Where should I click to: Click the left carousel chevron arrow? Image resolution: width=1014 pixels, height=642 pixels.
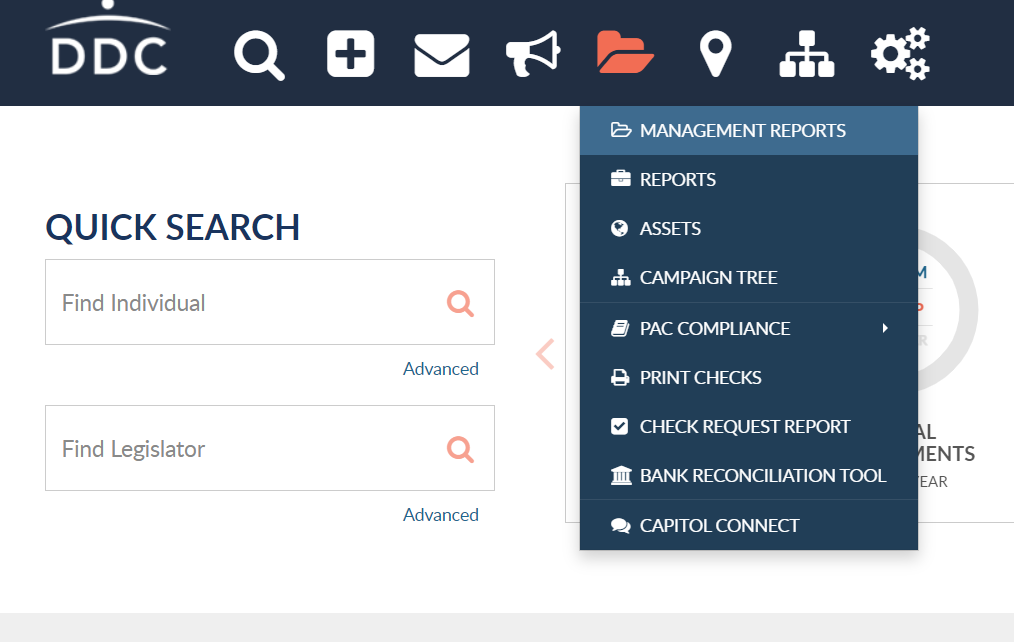[545, 354]
